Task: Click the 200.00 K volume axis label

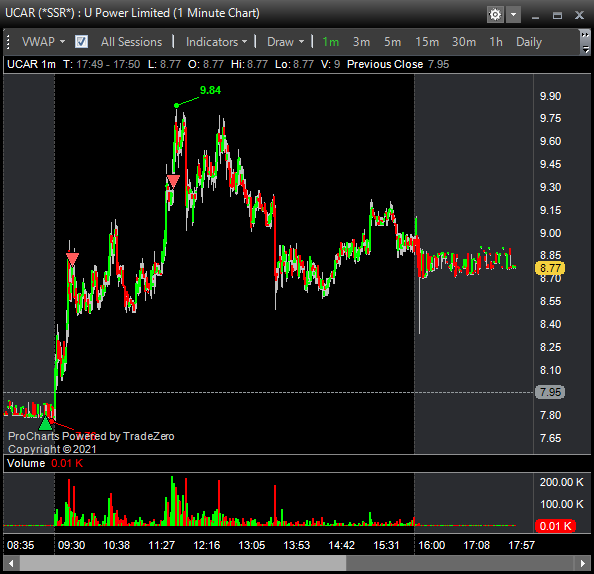Action: (x=561, y=482)
